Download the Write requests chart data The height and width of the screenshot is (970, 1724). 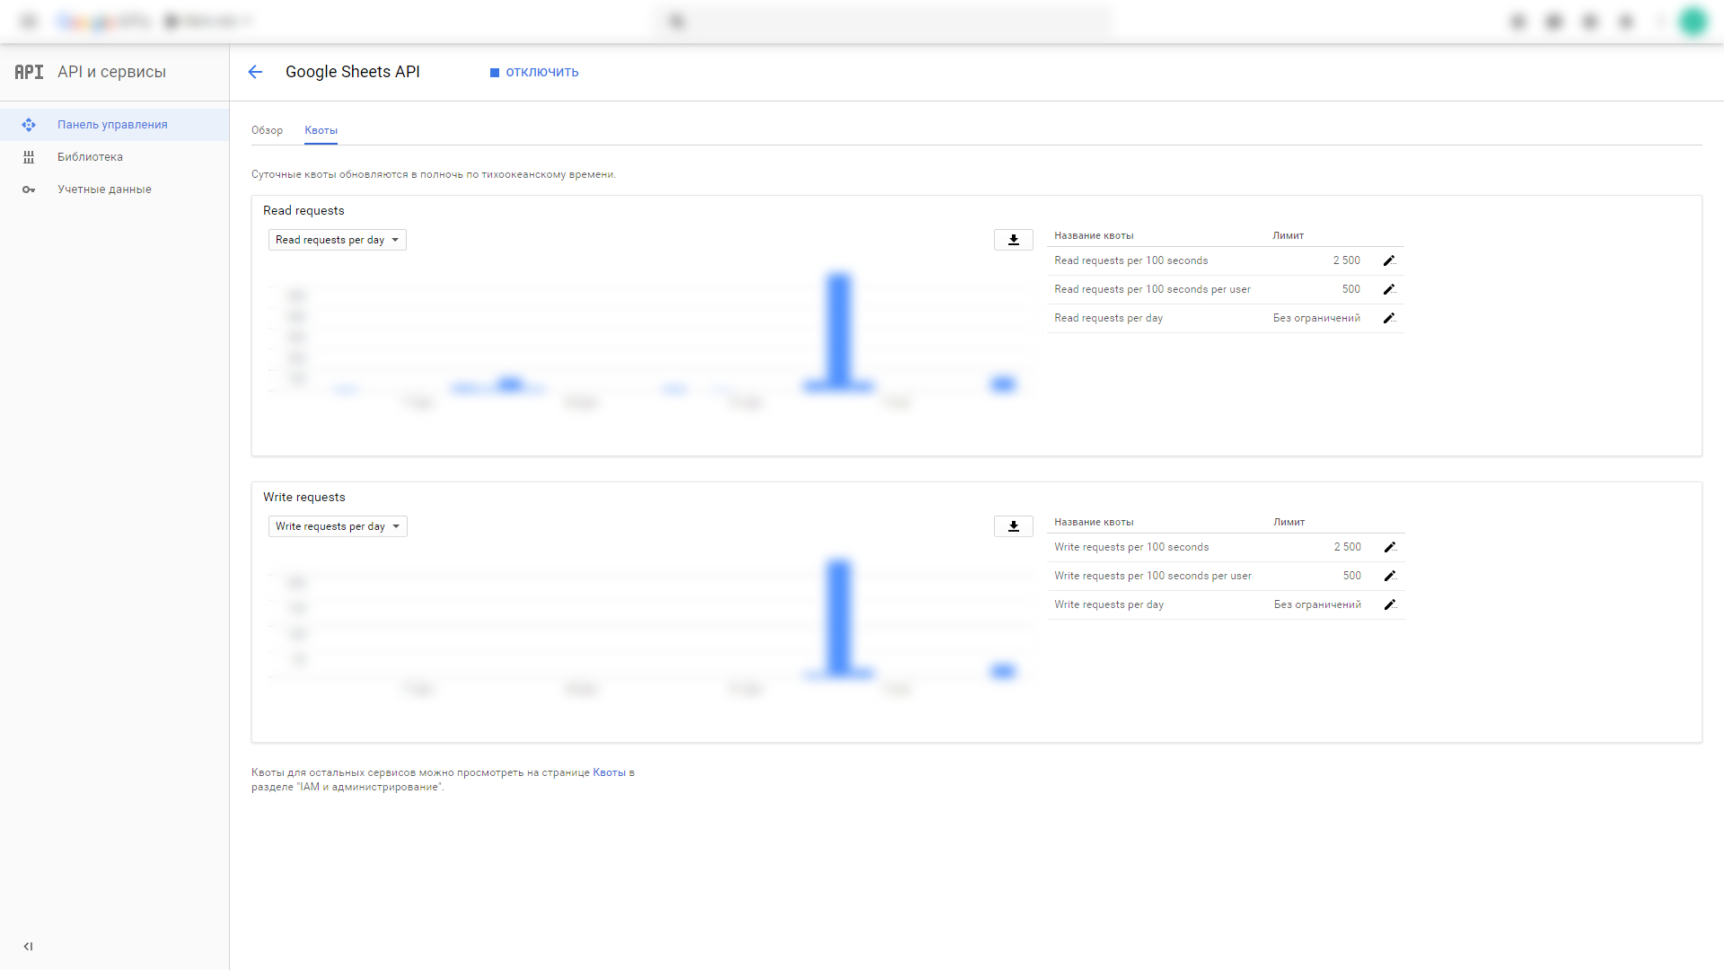pos(1013,526)
